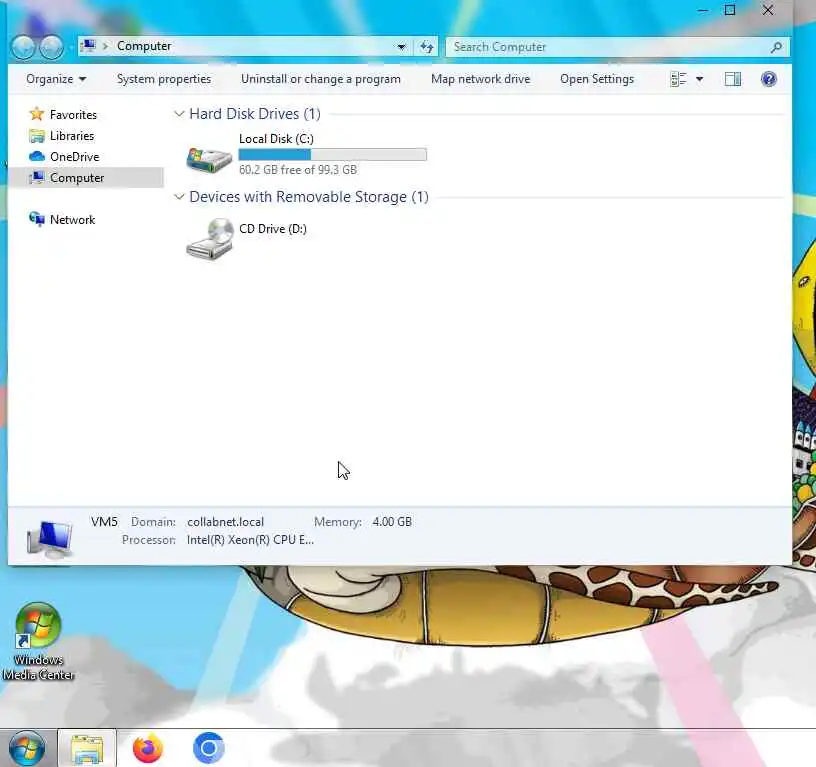Image resolution: width=816 pixels, height=767 pixels.
Task: Open the view options dropdown arrow
Action: (x=699, y=79)
